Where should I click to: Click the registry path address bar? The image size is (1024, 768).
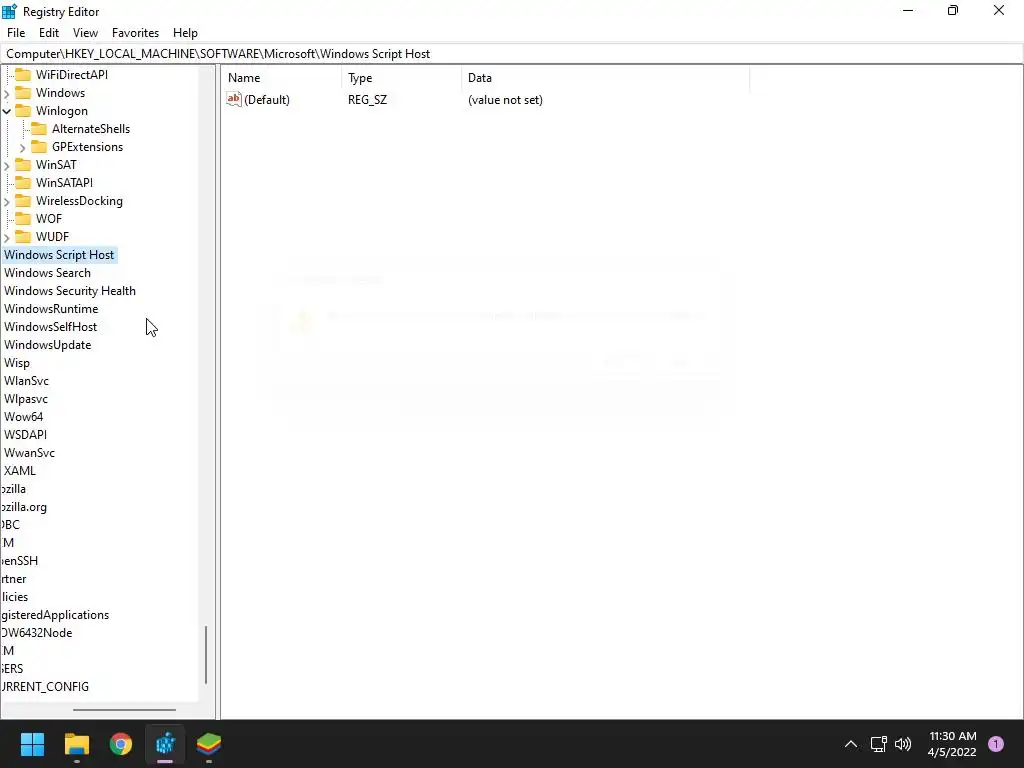pos(512,54)
